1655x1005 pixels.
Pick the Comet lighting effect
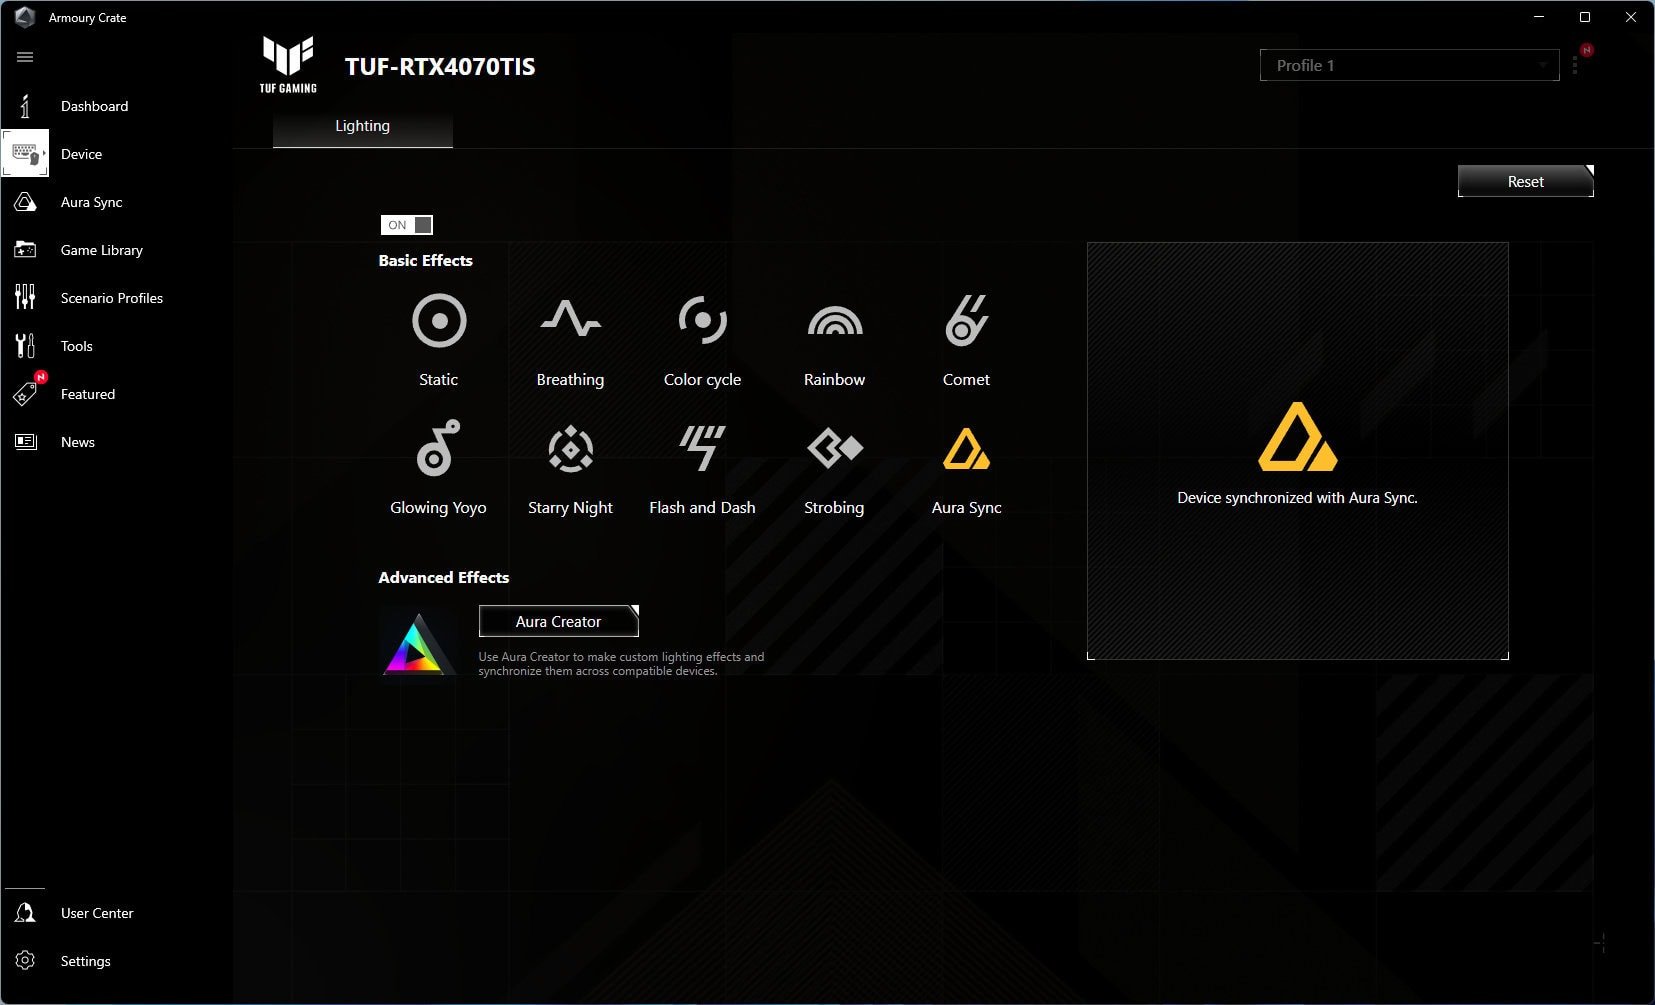pyautogui.click(x=966, y=320)
